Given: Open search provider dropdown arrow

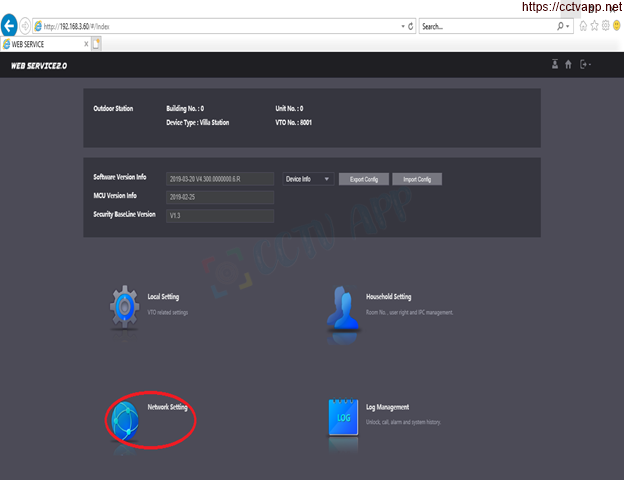Looking at the screenshot, I should (x=569, y=26).
